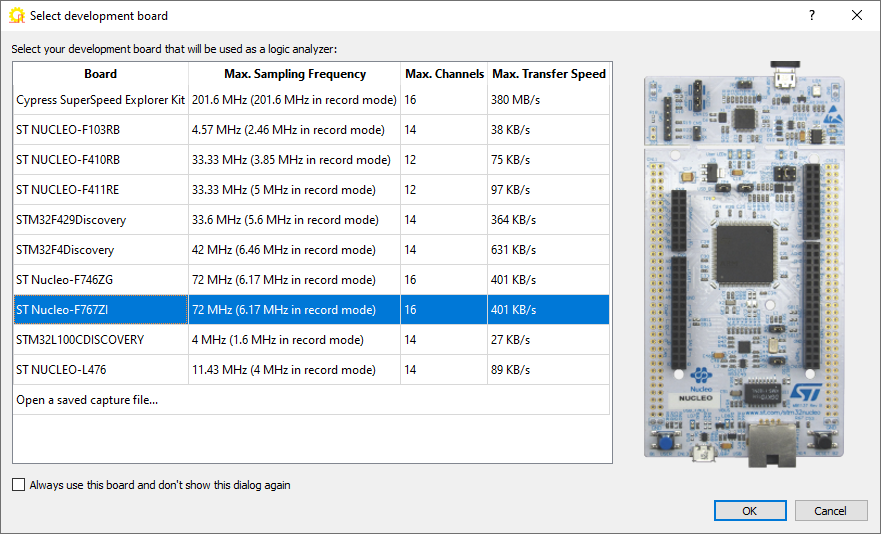This screenshot has width=881, height=534.
Task: Click '33.33 MHz (5 MHz in record mode)' cell
Action: tap(294, 190)
